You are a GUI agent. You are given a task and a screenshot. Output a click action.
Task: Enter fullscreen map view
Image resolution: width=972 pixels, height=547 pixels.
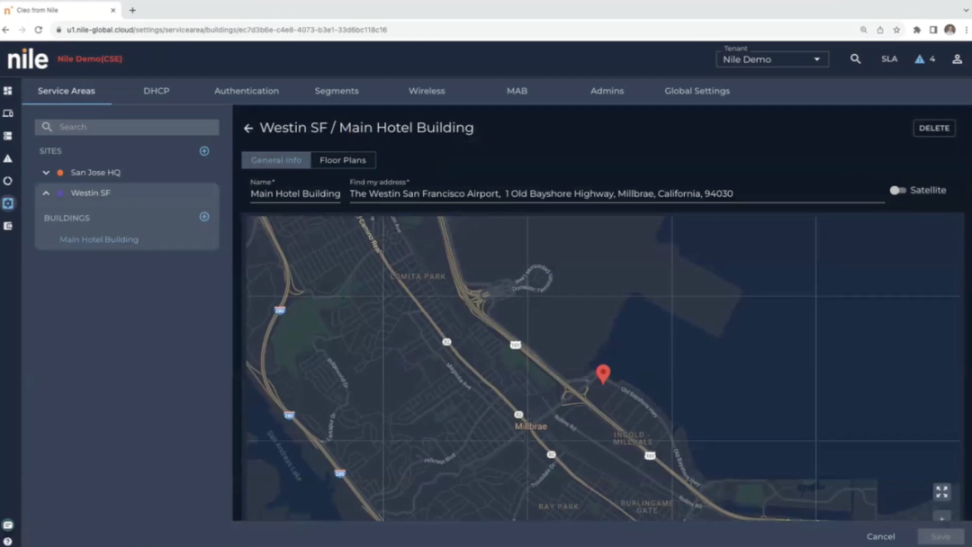[x=941, y=492]
